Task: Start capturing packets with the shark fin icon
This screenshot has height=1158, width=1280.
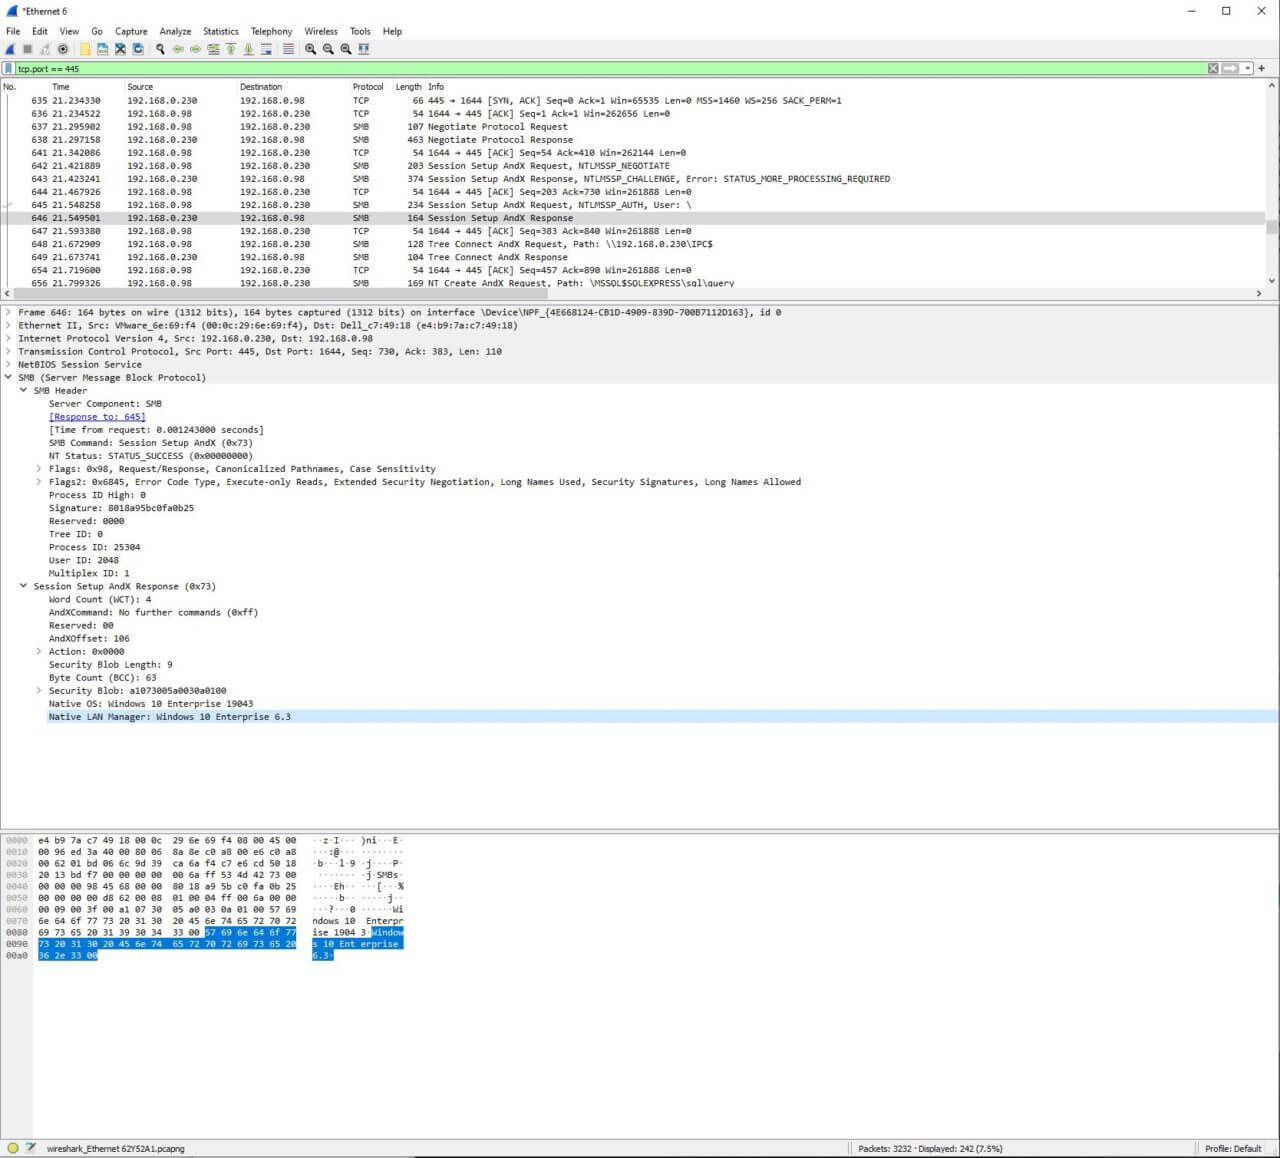Action: coord(10,49)
